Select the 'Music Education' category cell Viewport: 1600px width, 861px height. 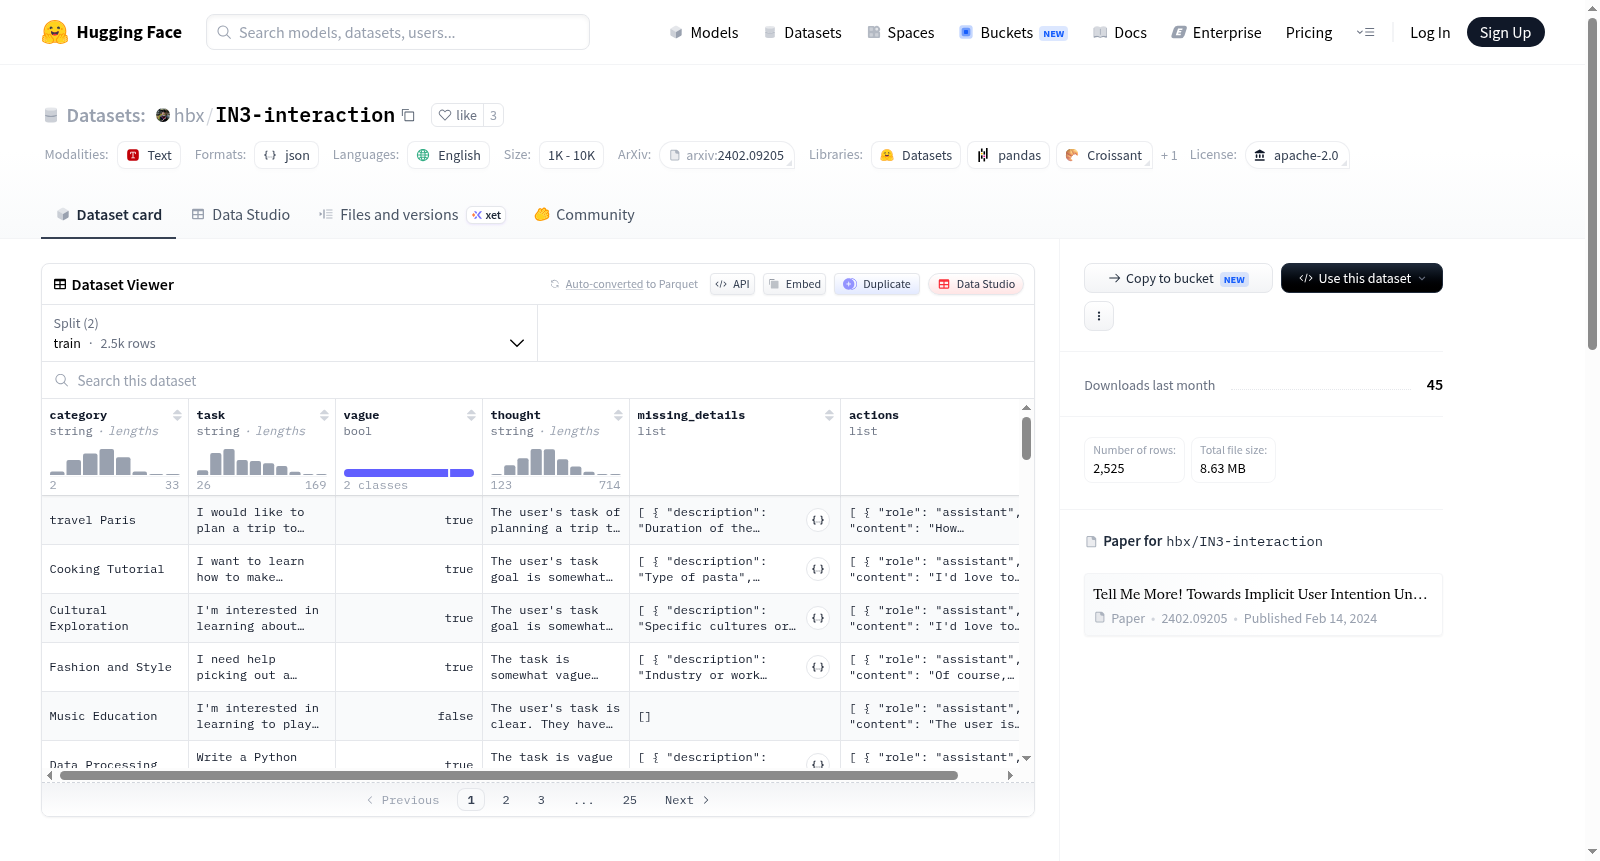pyautogui.click(x=115, y=716)
